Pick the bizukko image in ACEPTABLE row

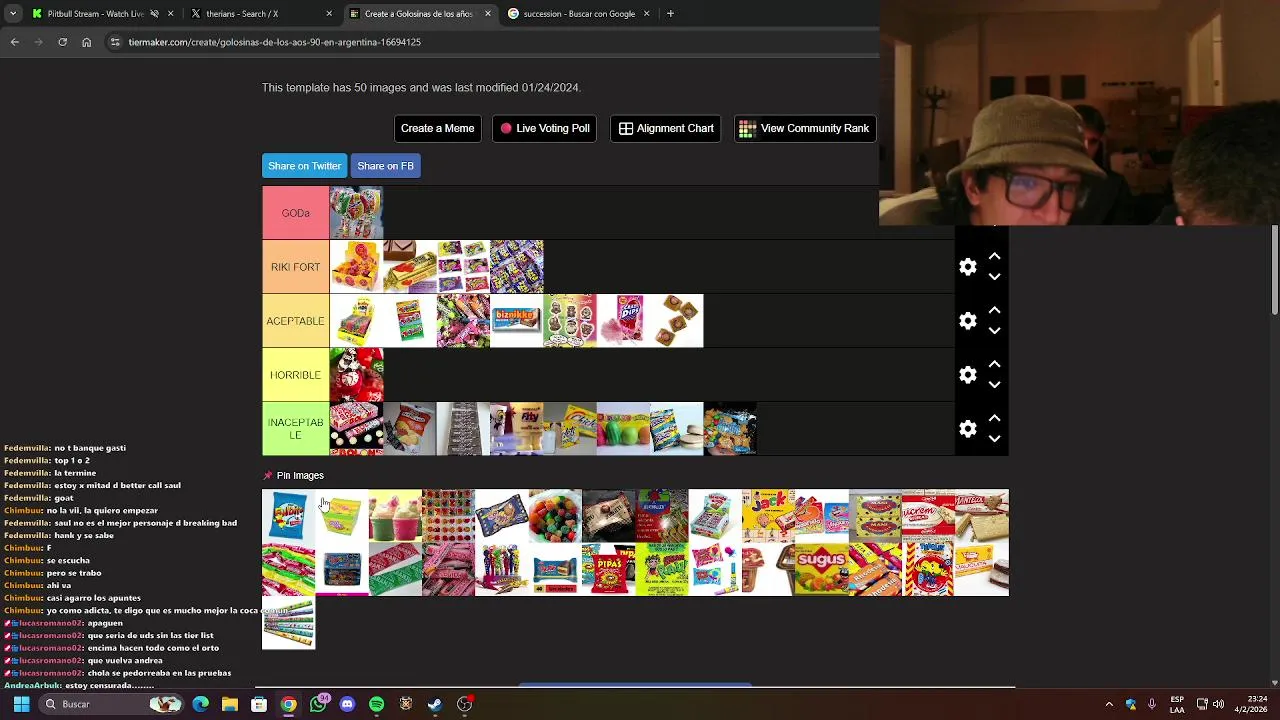[517, 321]
